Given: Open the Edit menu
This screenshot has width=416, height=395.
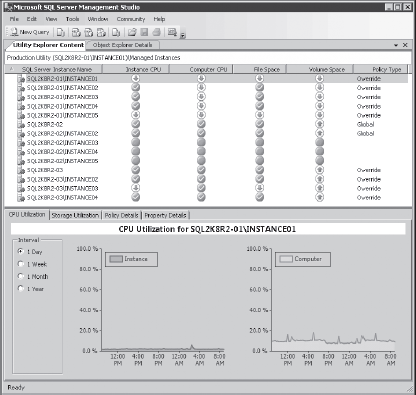Looking at the screenshot, I should [32, 19].
